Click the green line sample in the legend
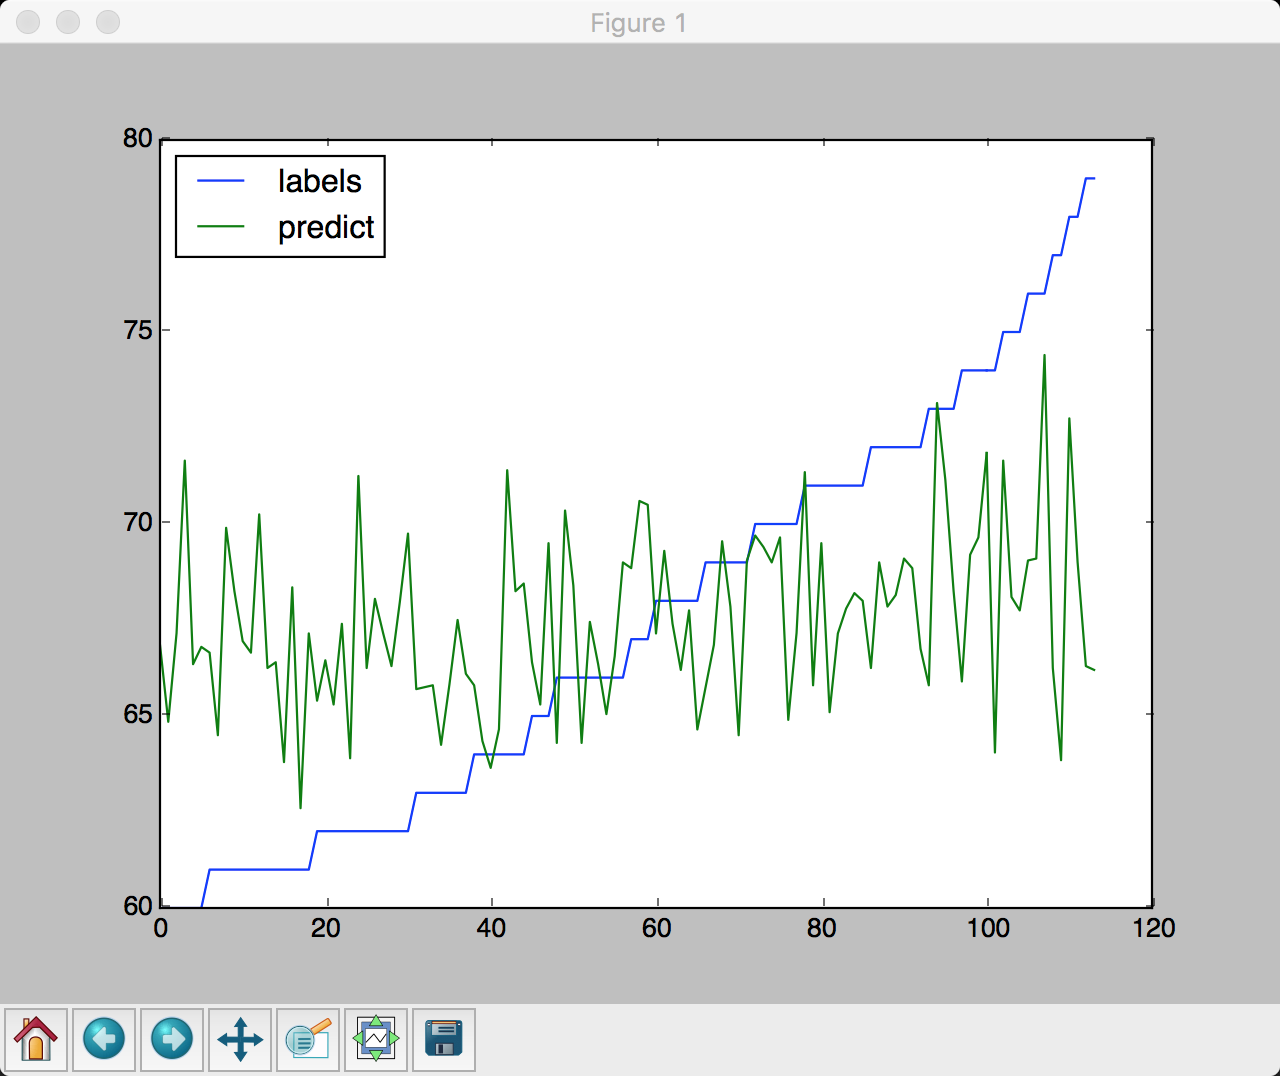 [221, 227]
